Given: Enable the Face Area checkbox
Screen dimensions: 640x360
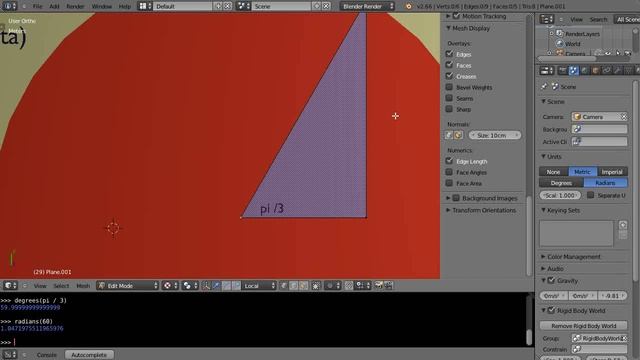Looking at the screenshot, I should tap(449, 183).
